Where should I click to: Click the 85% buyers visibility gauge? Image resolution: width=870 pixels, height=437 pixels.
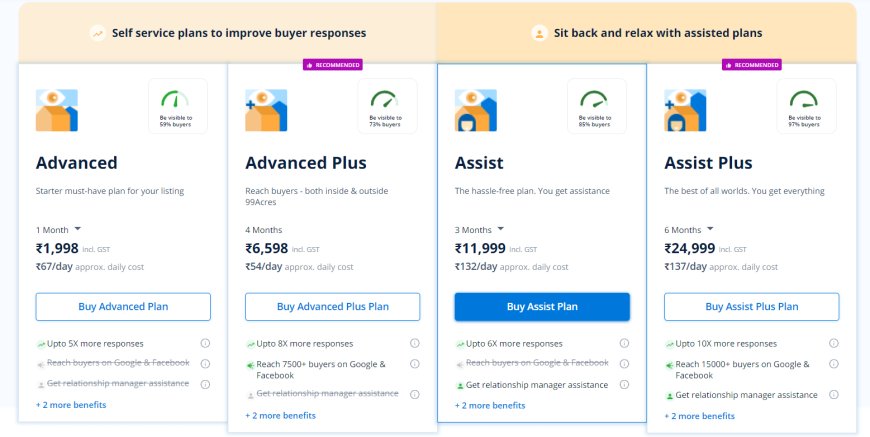(x=596, y=105)
